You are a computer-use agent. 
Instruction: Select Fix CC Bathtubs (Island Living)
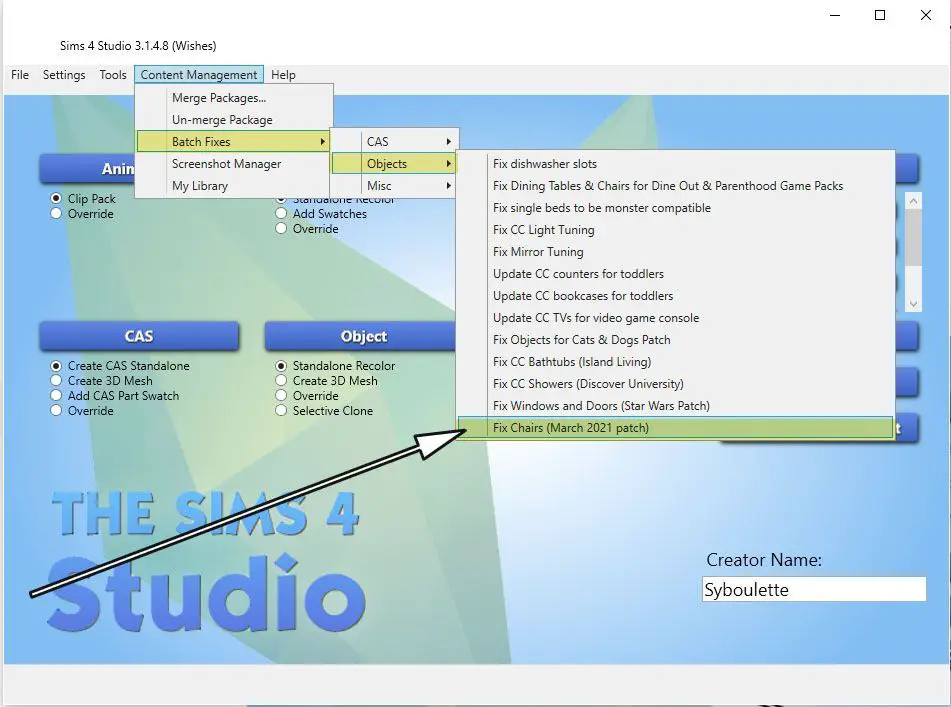(676, 361)
